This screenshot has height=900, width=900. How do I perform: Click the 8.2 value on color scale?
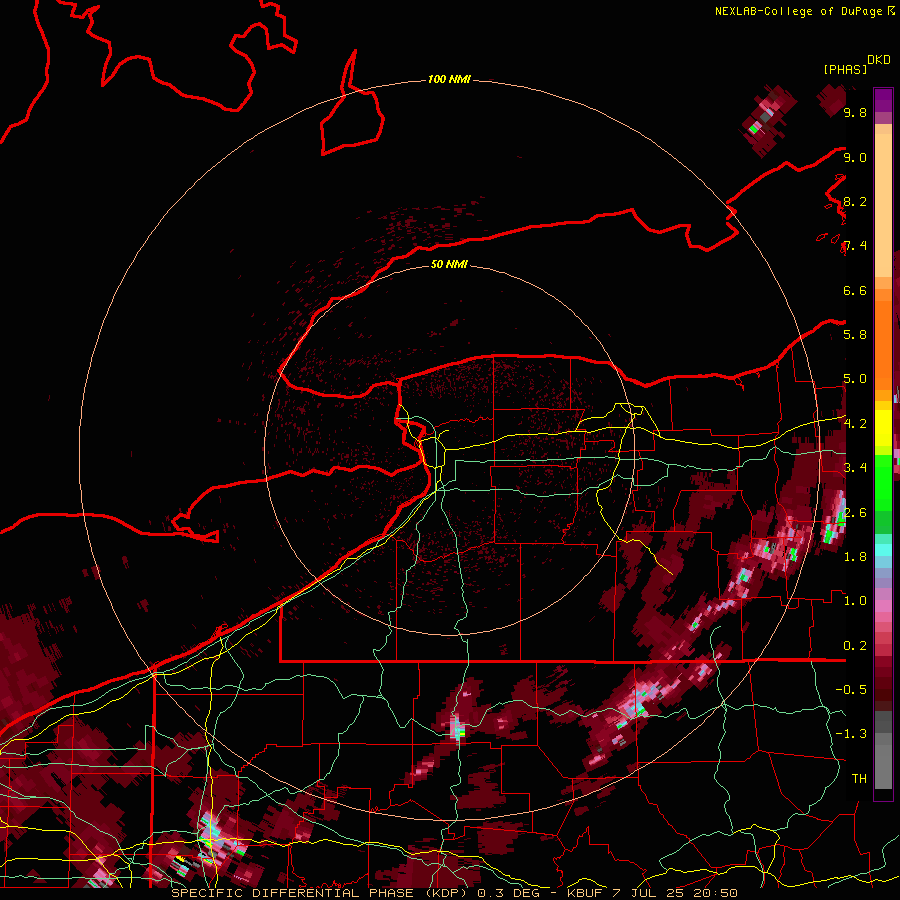pos(855,201)
